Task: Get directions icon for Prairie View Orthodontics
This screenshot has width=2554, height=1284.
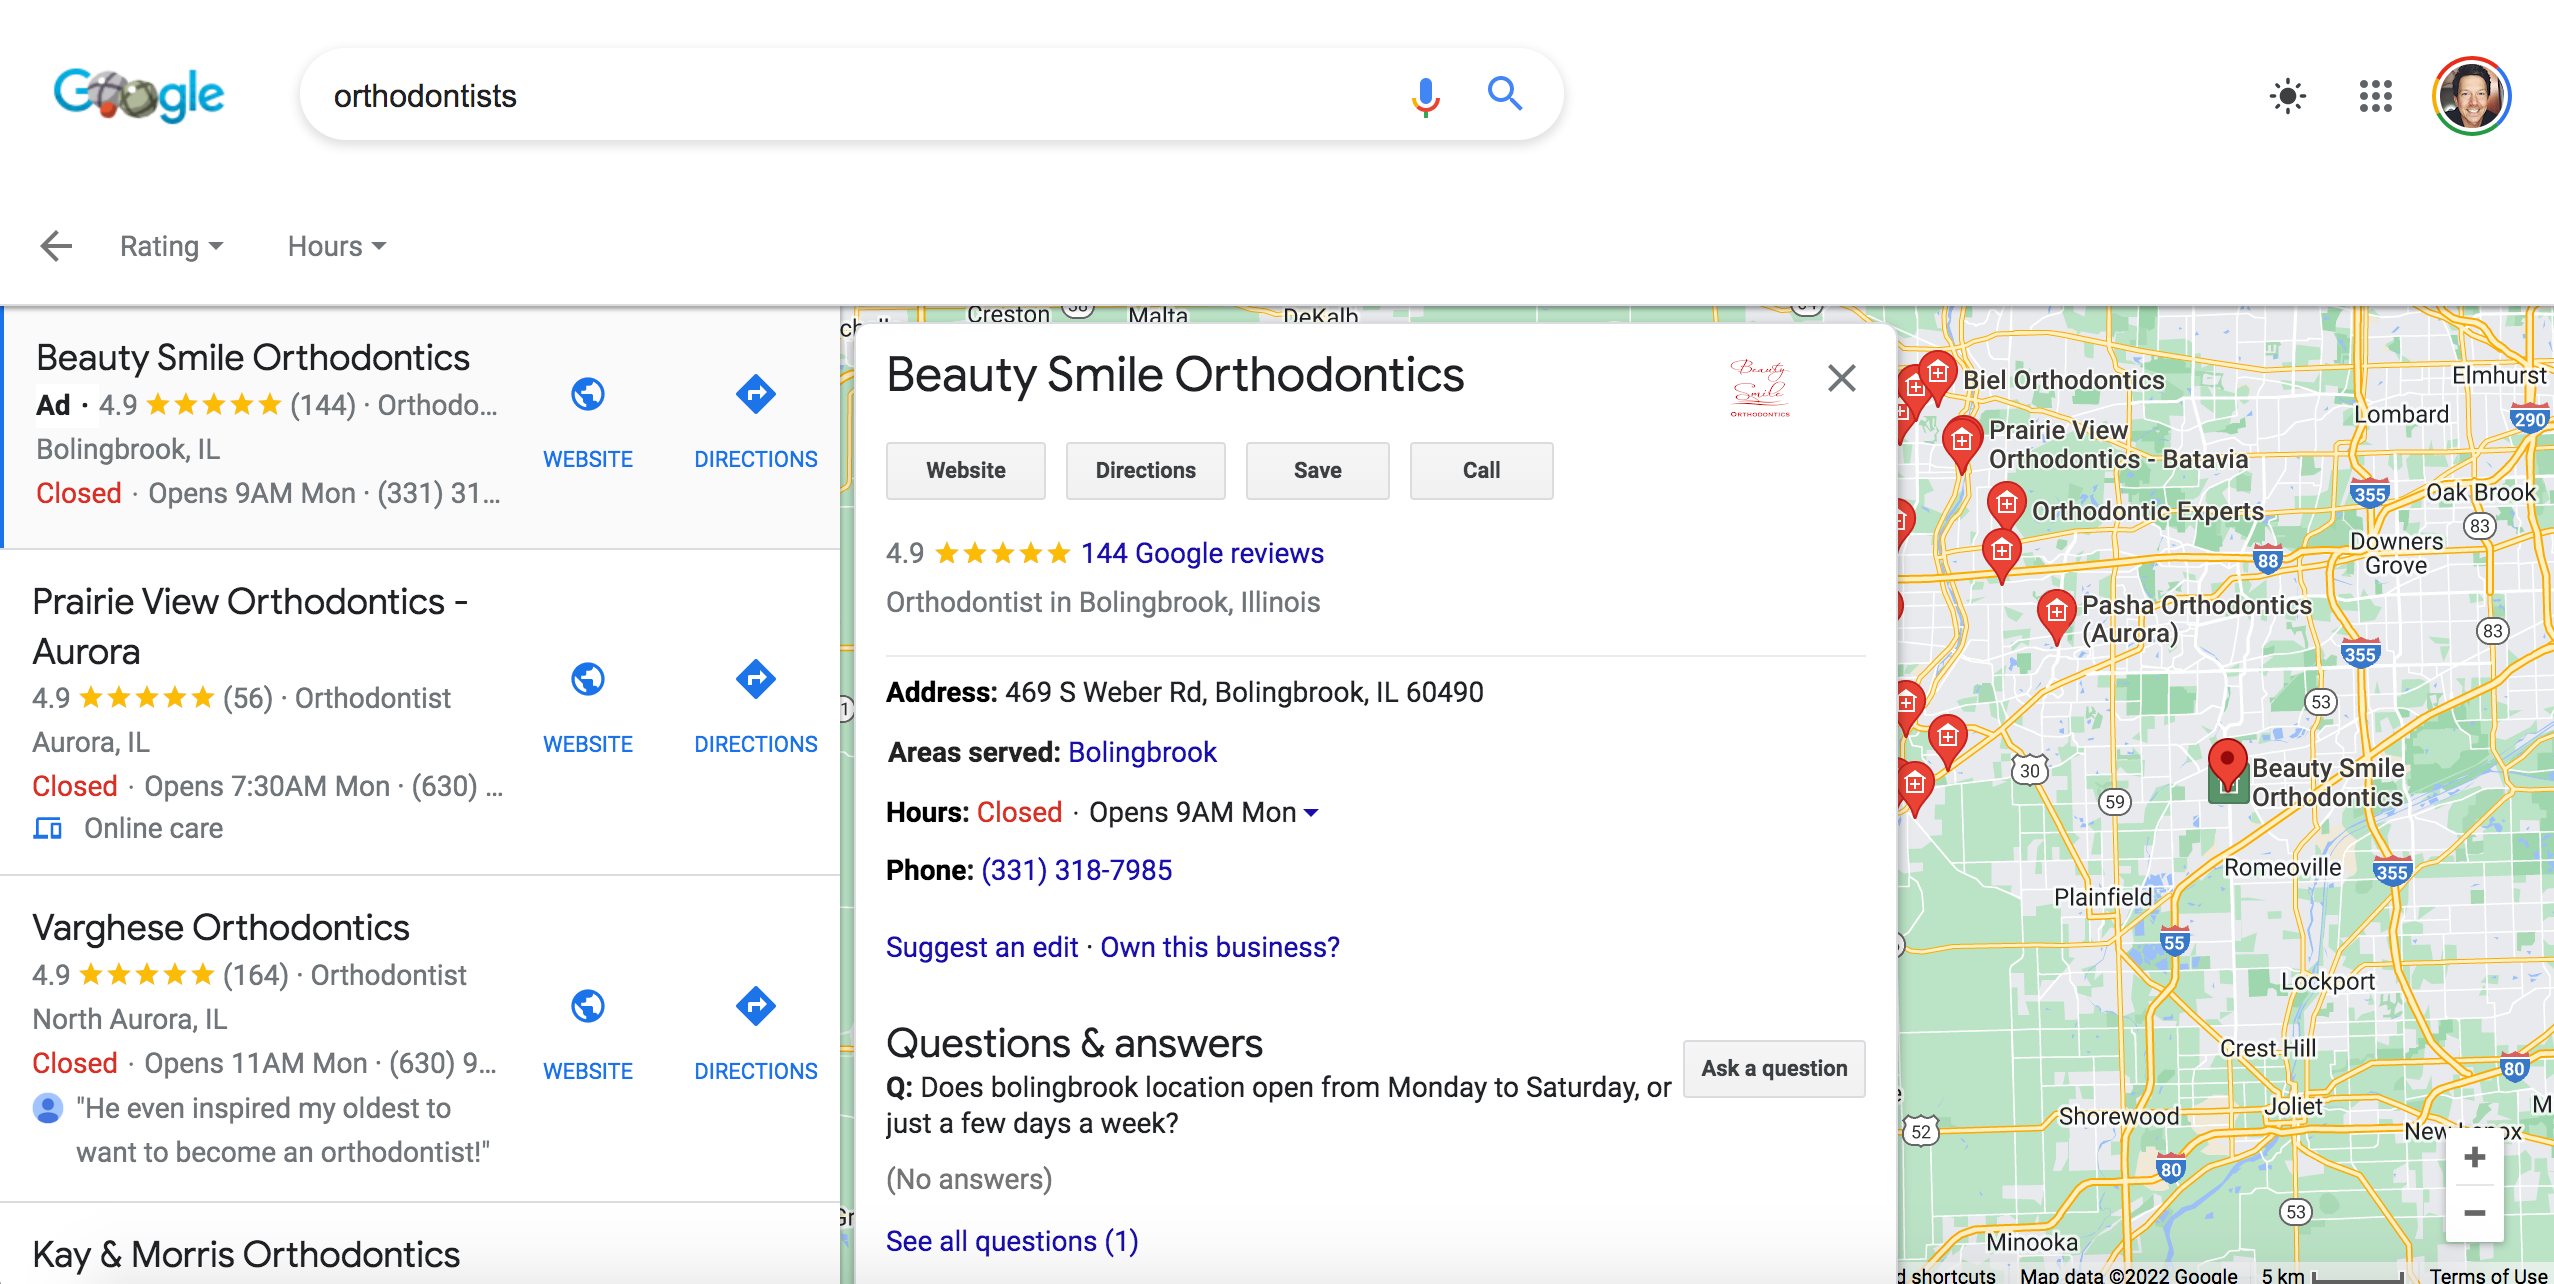Action: 756,679
